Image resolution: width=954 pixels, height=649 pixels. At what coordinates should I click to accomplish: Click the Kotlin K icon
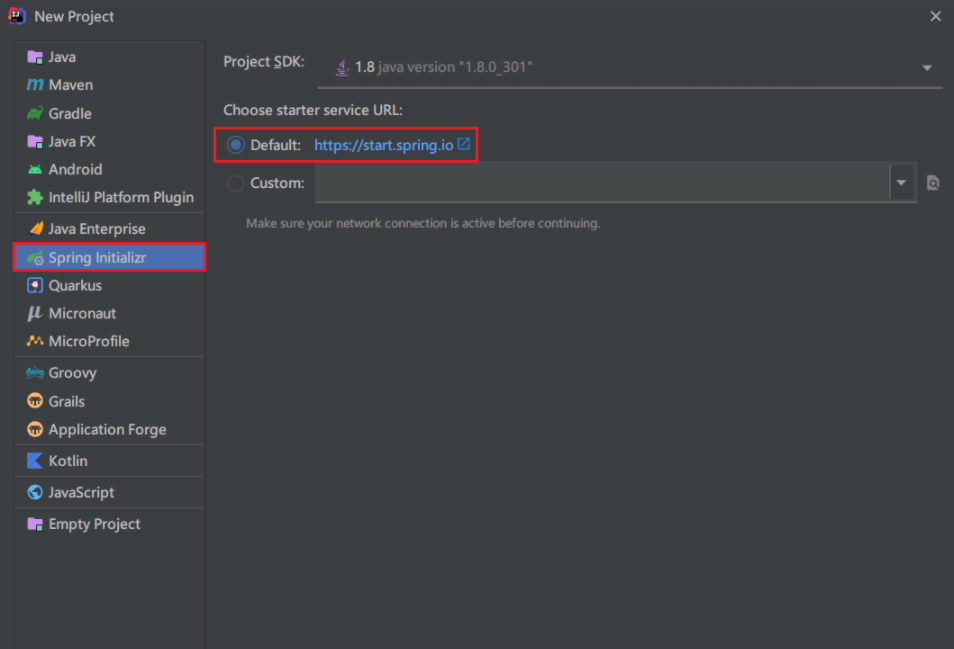point(35,460)
